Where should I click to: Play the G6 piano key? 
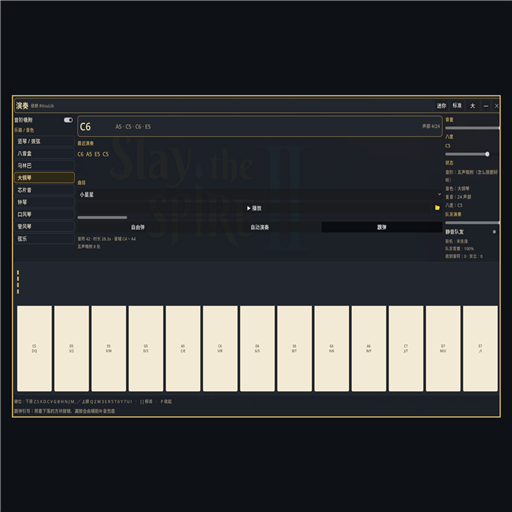[332, 348]
